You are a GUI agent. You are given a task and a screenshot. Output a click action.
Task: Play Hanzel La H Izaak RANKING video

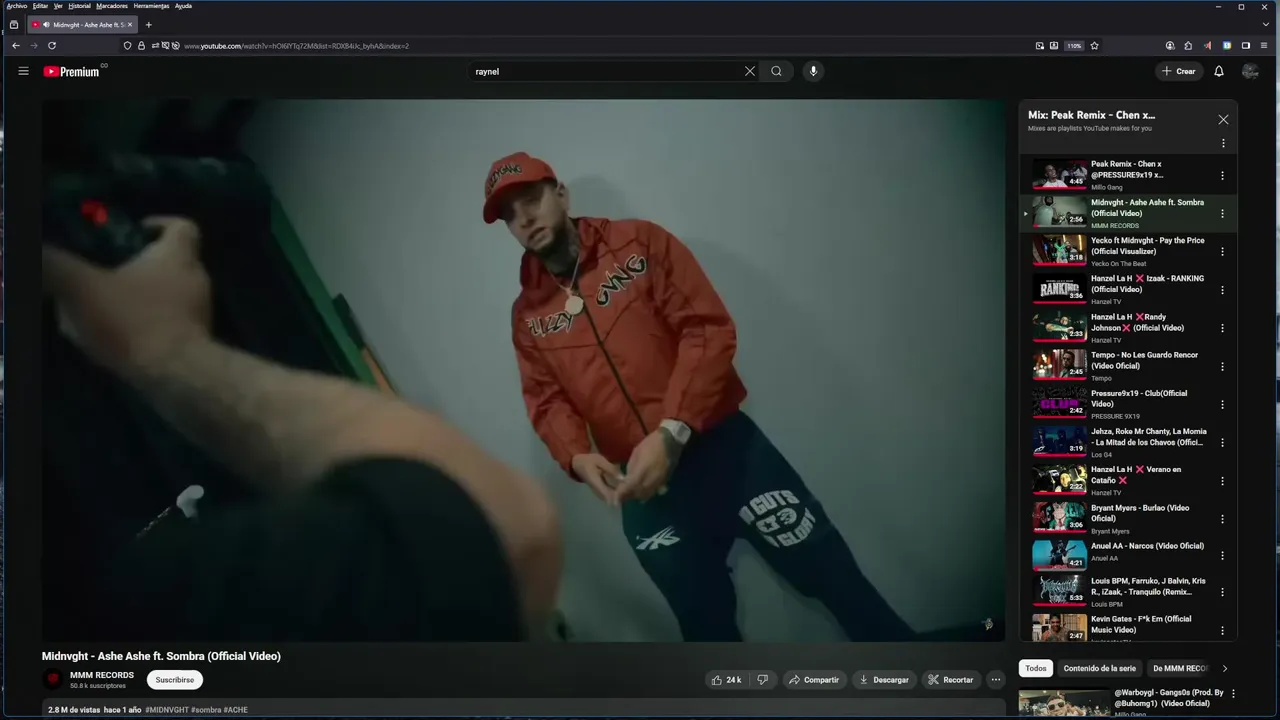(1059, 289)
